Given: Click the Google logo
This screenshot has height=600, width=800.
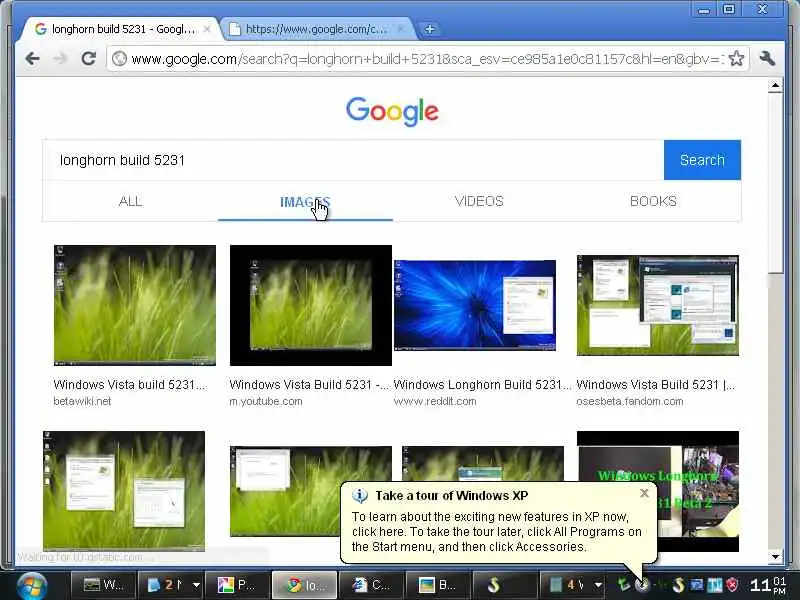Looking at the screenshot, I should [392, 111].
